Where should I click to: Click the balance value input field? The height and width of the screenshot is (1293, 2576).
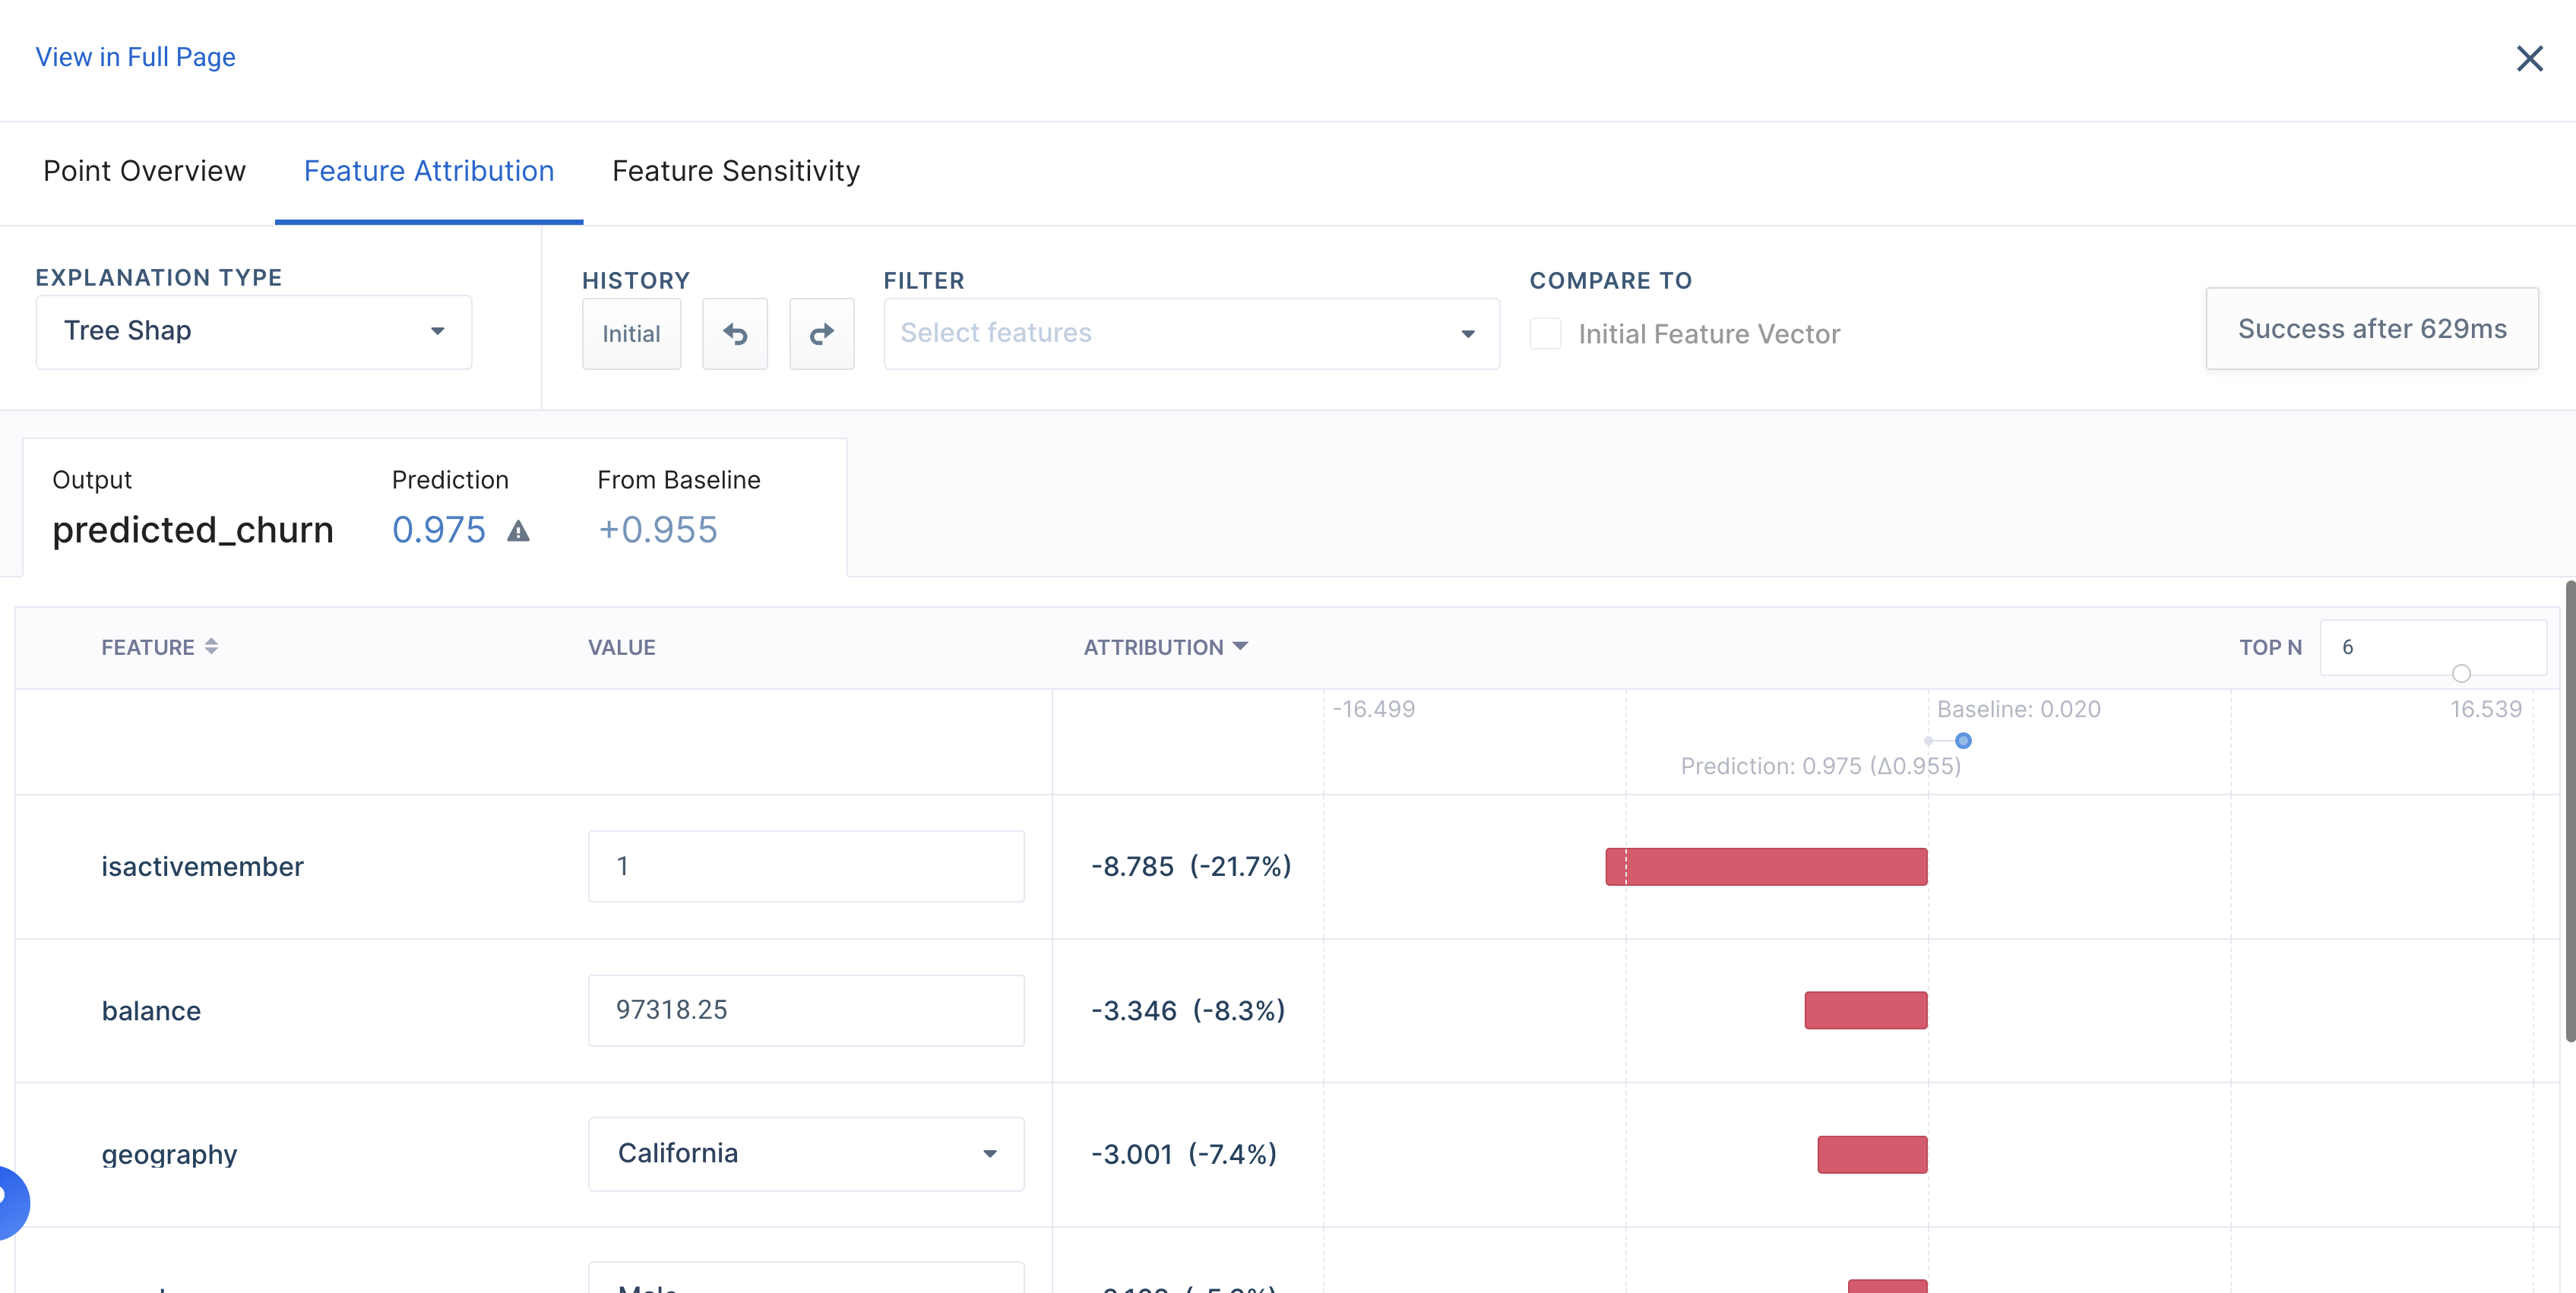tap(805, 1010)
